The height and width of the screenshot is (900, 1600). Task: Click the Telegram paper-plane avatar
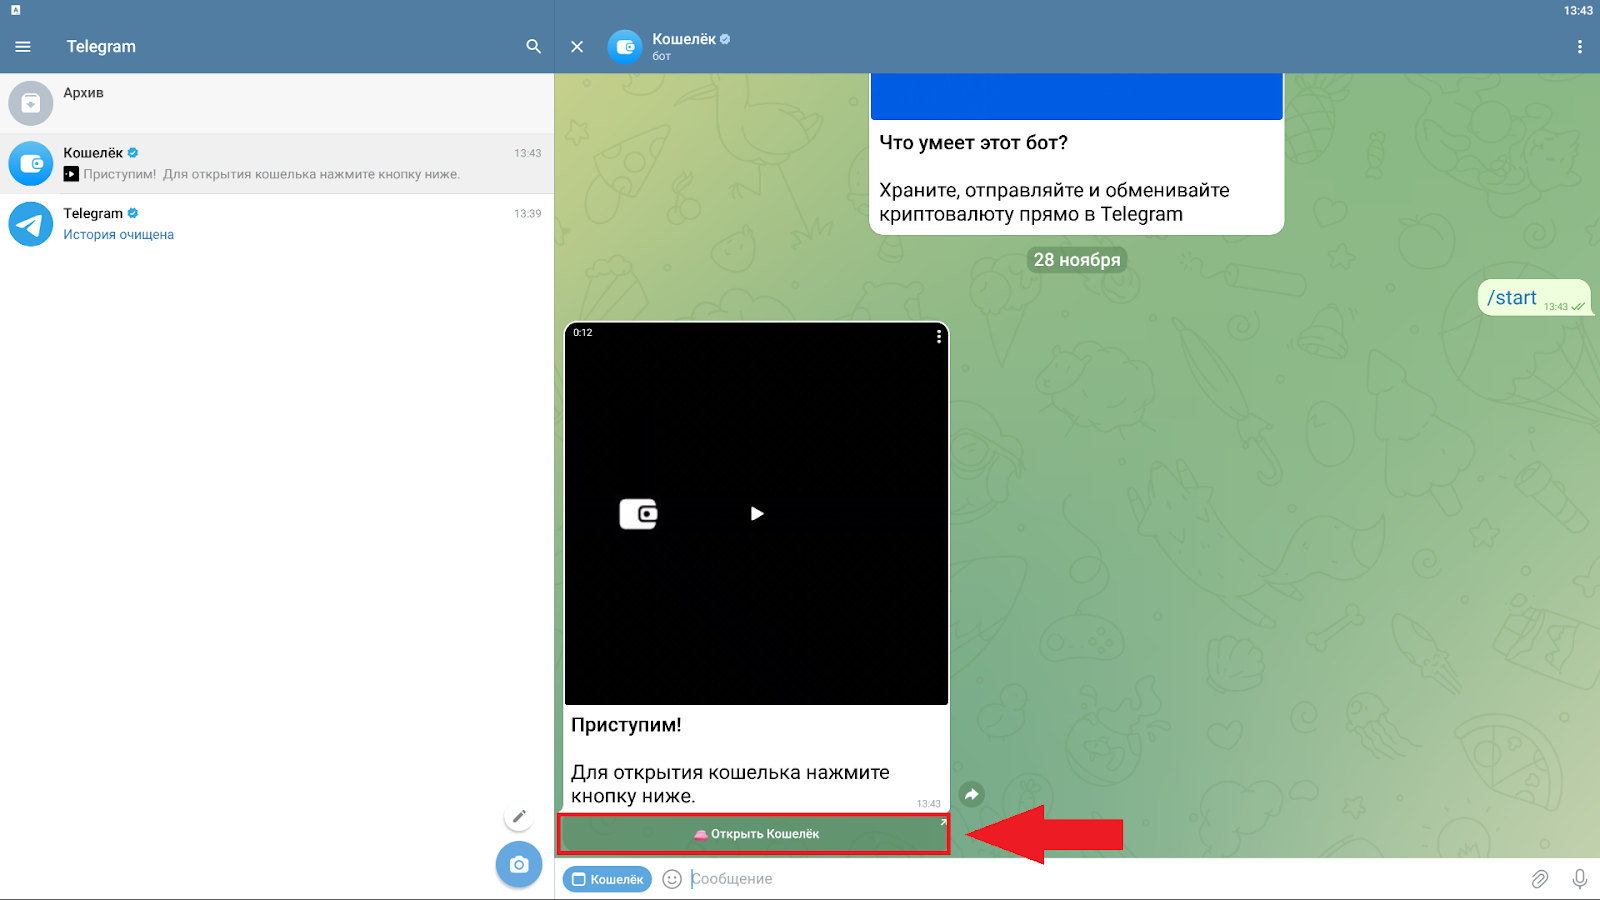coord(31,224)
